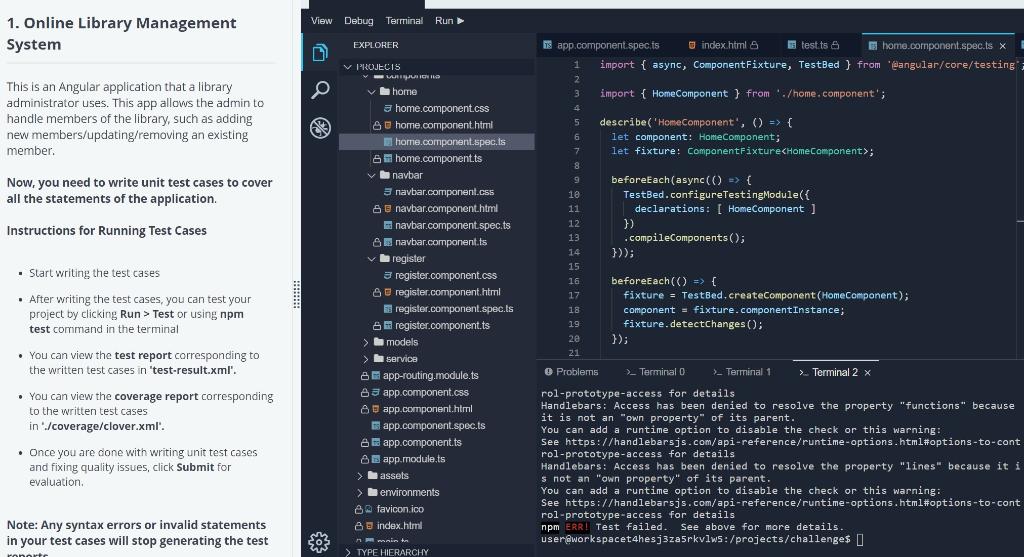1024x557 pixels.
Task: Click lock icon beside navbar.component.ts
Action: pos(377,242)
